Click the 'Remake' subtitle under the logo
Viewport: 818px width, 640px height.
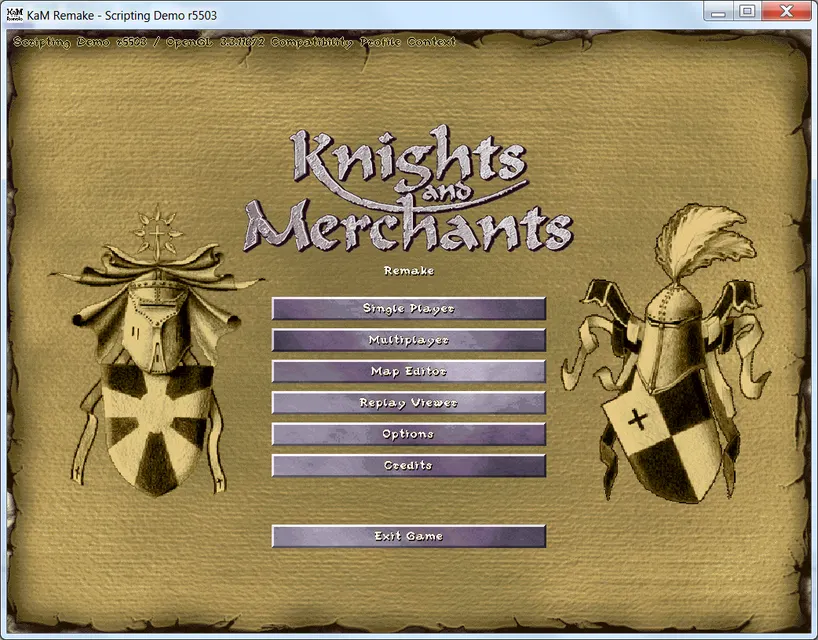[x=409, y=271]
